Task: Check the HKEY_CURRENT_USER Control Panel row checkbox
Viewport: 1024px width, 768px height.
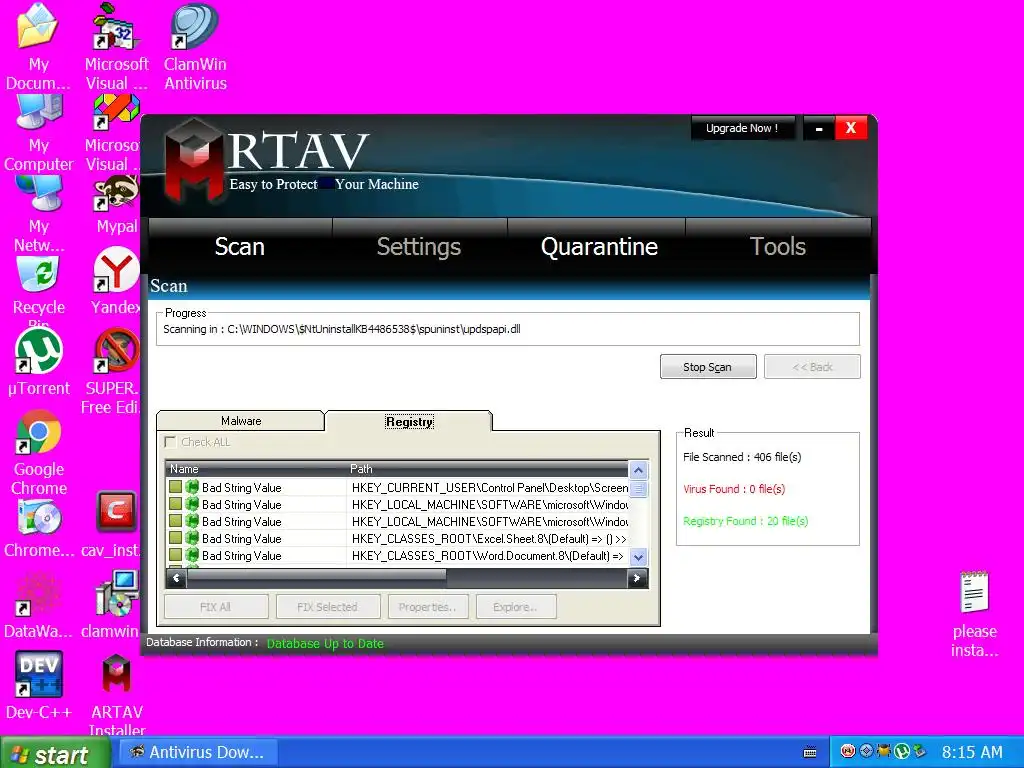Action: [x=175, y=487]
